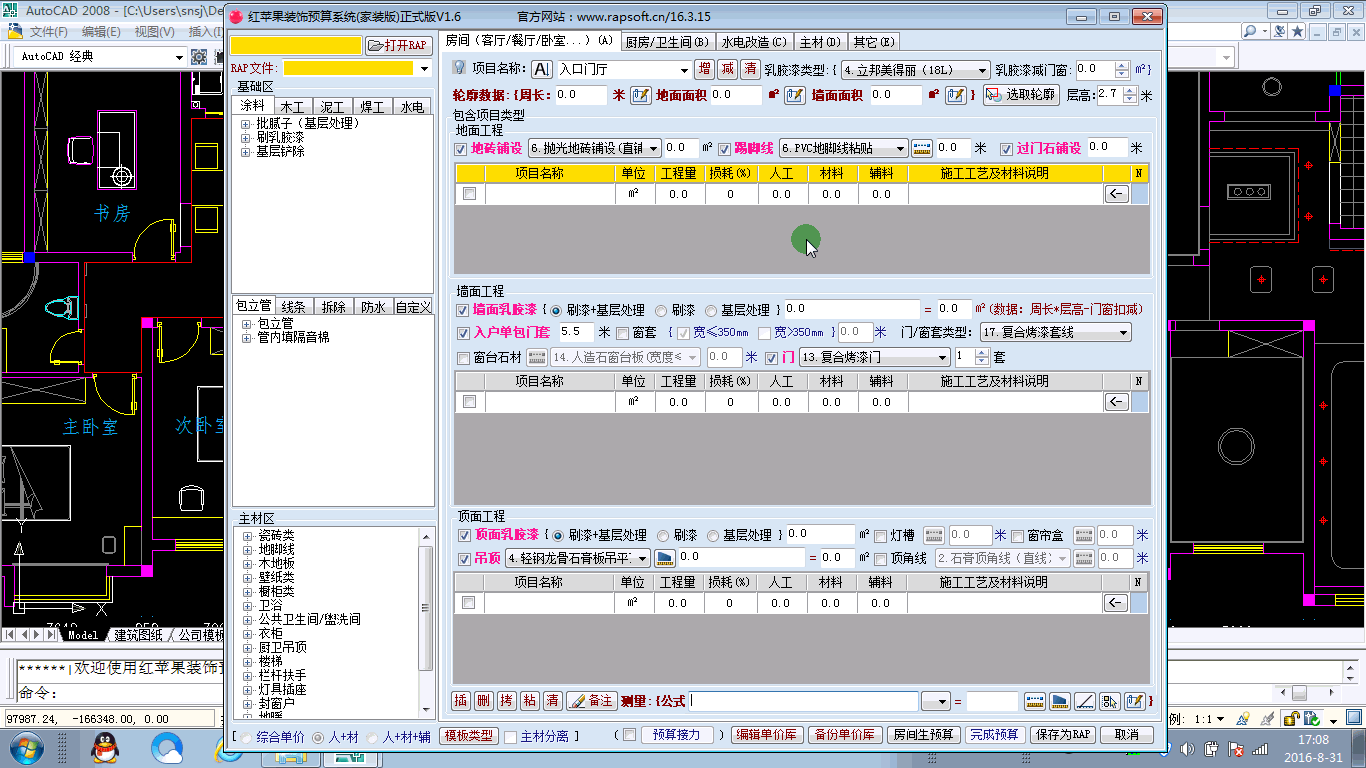Image resolution: width=1366 pixels, height=768 pixels.
Task: Switch to the 木工 tab
Action: [292, 107]
